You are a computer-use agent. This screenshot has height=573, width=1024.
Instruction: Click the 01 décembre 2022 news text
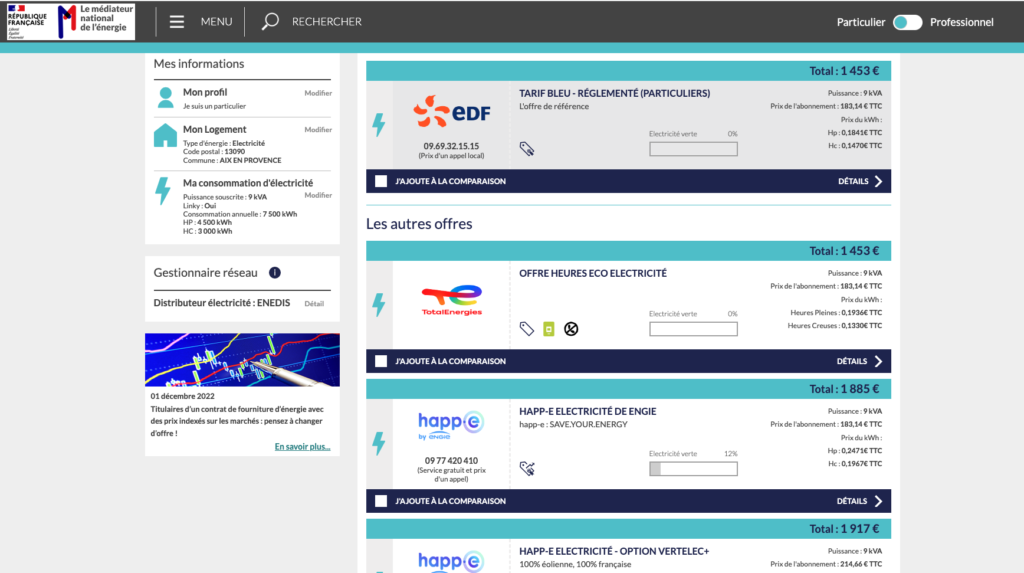(x=182, y=396)
